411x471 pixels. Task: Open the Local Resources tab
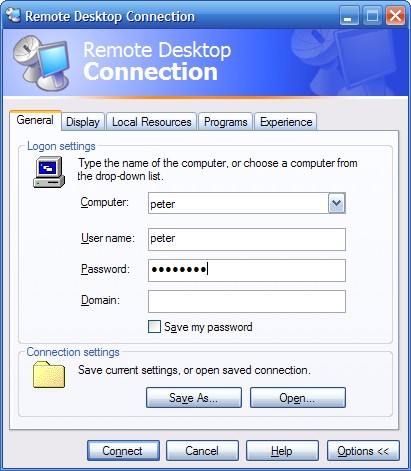tap(152, 122)
